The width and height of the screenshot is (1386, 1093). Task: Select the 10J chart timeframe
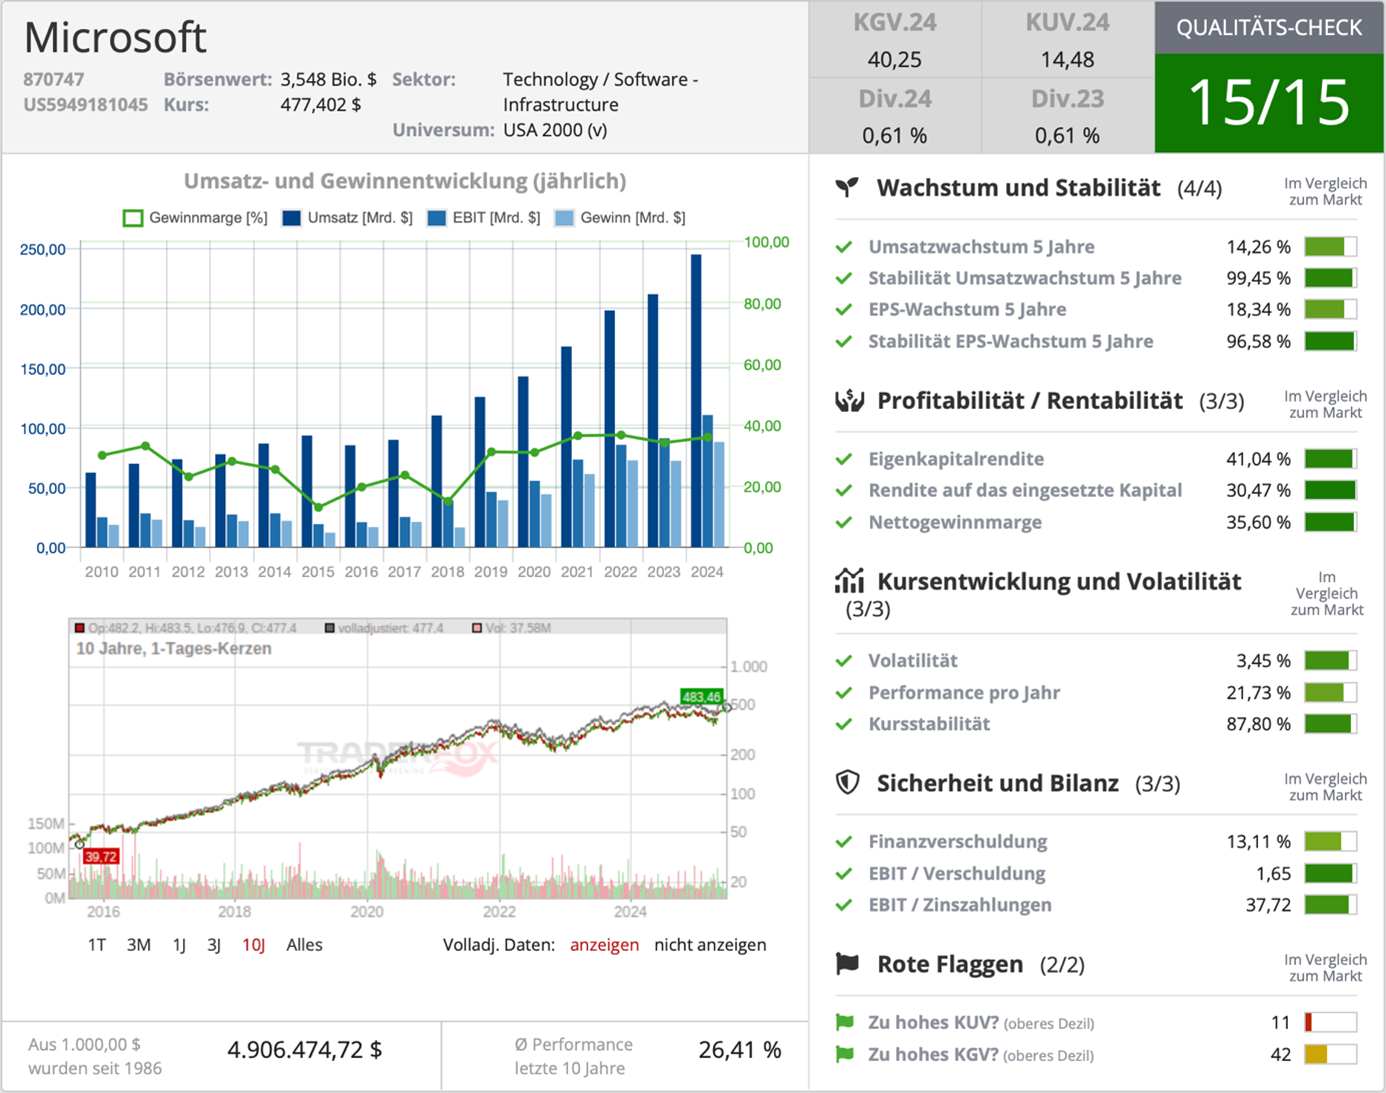click(254, 945)
